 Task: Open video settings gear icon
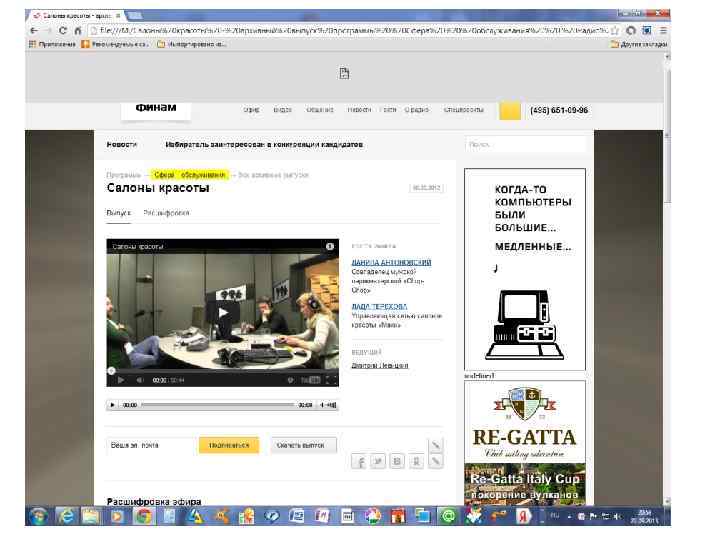point(290,380)
